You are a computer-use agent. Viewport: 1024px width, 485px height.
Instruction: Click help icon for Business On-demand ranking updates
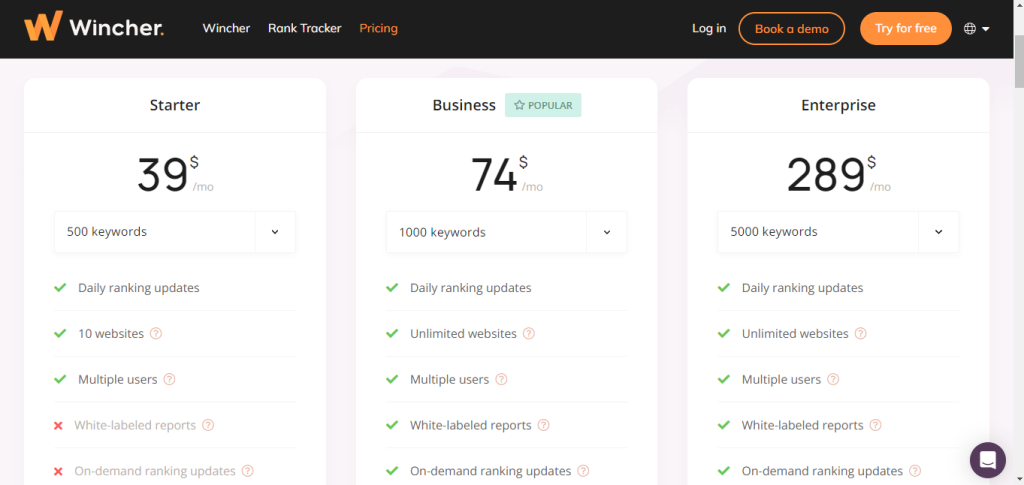click(583, 471)
